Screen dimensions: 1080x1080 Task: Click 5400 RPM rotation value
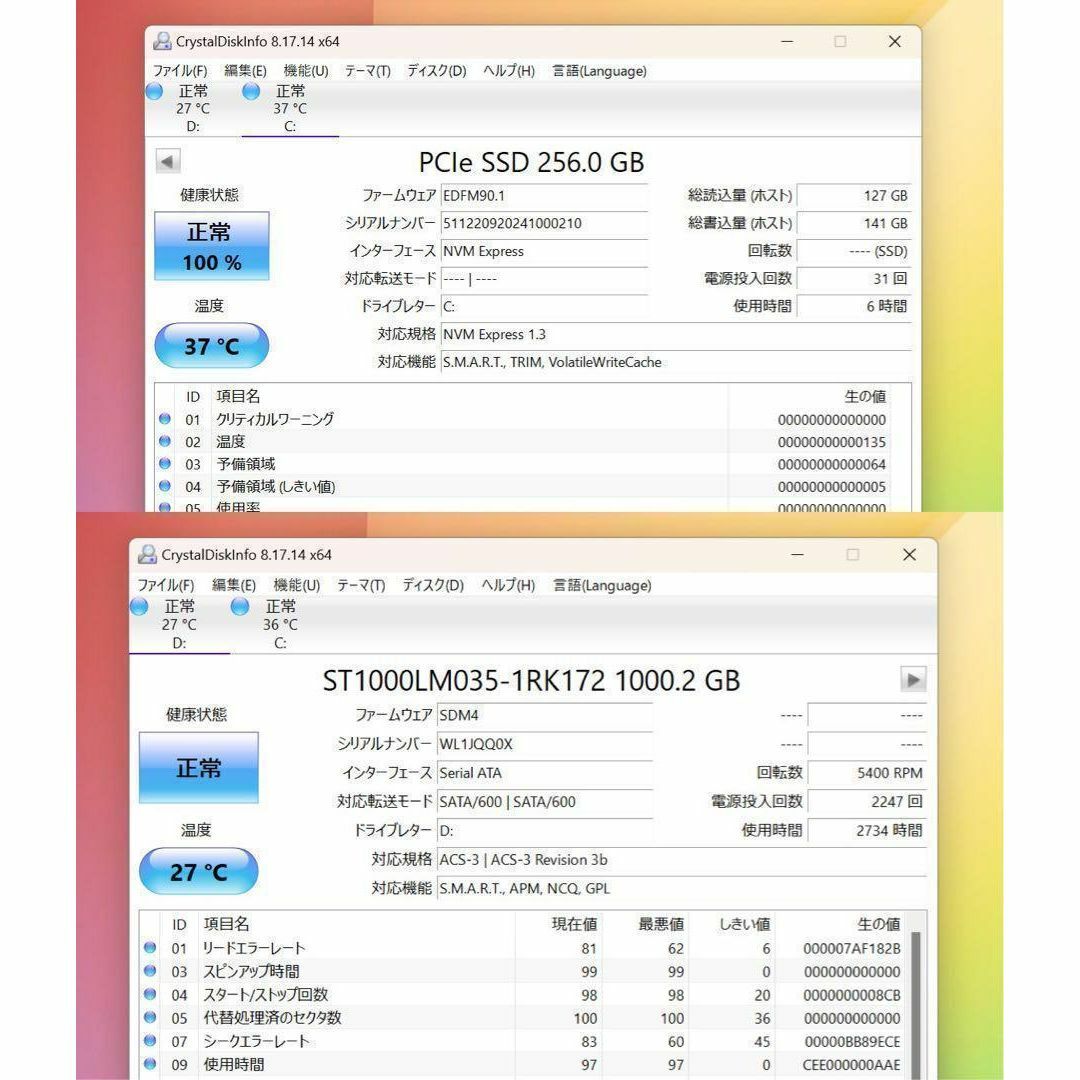866,773
